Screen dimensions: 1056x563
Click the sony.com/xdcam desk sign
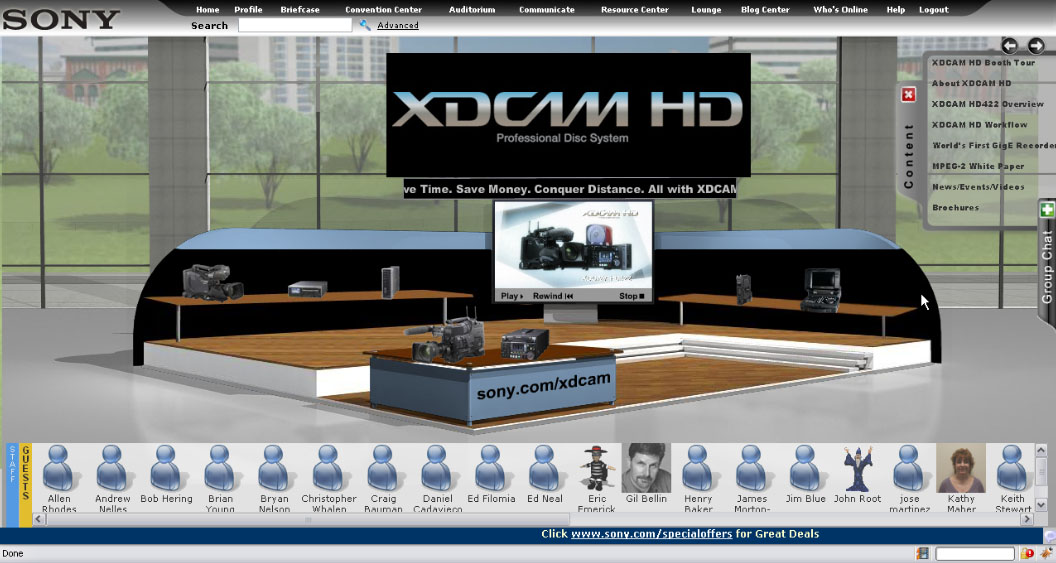coord(543,386)
